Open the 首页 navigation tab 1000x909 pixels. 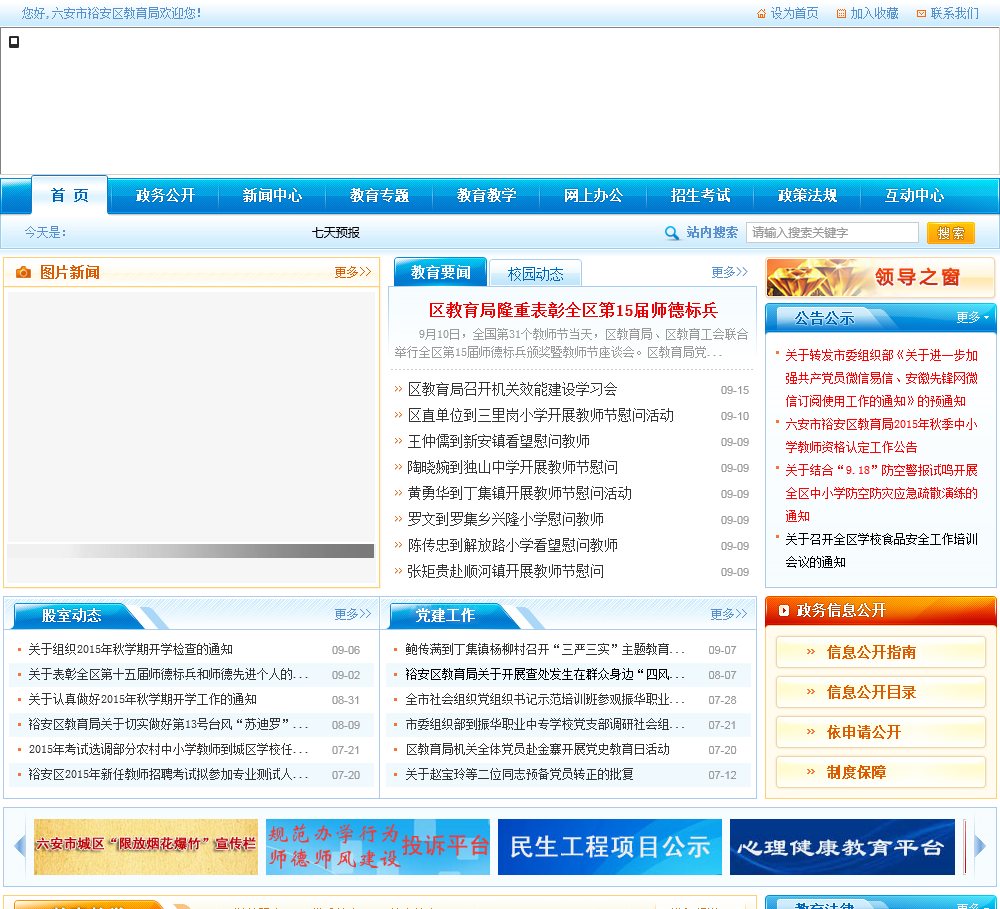click(x=70, y=195)
